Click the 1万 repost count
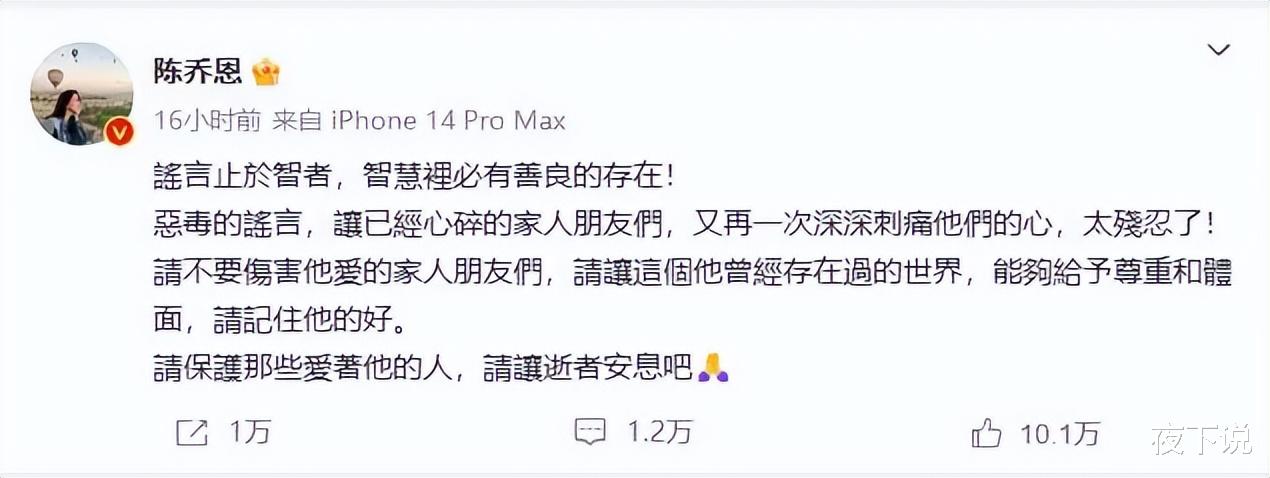This screenshot has height=478, width=1270. (x=249, y=432)
